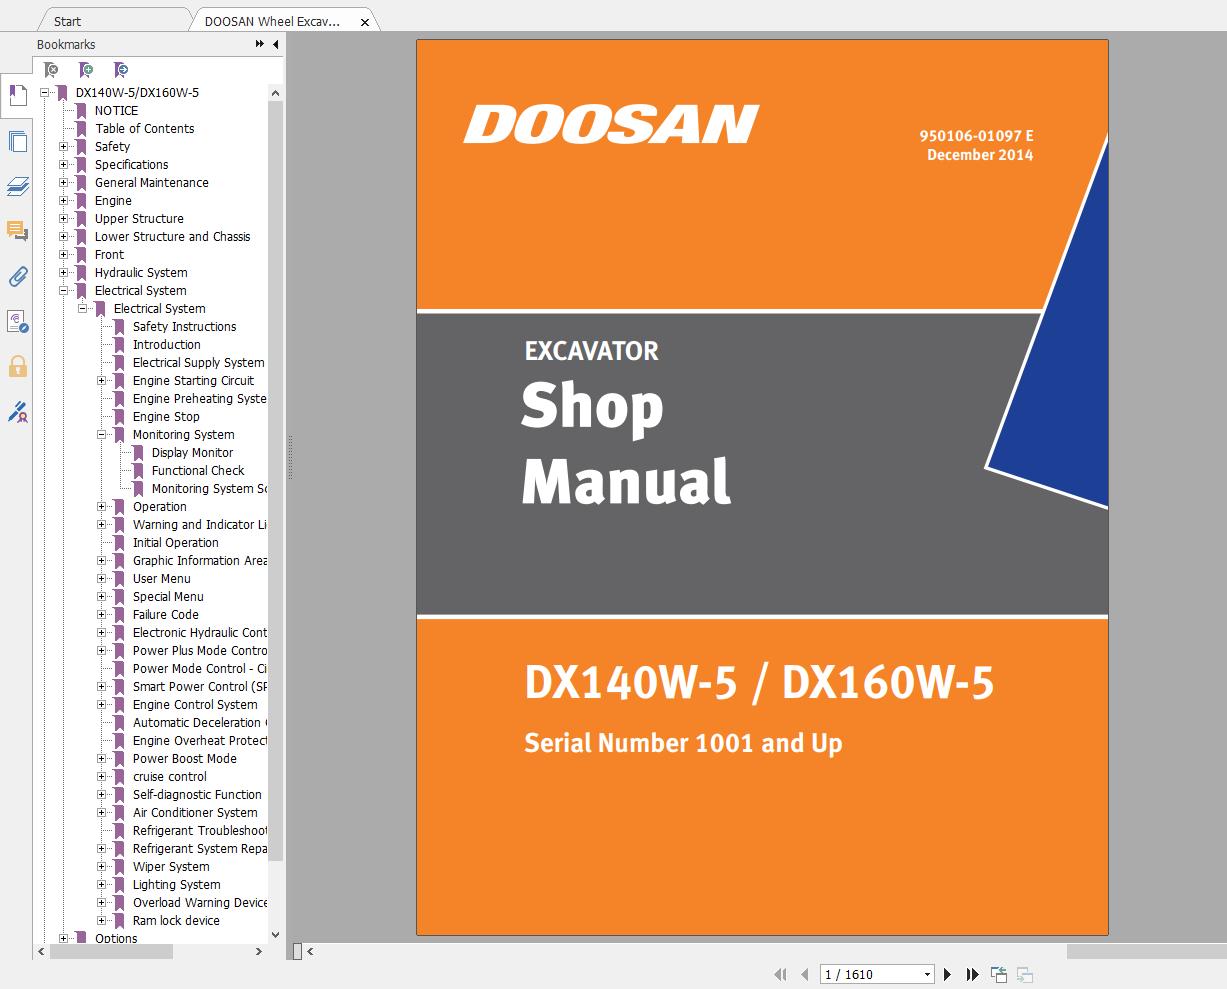Open the Engine Stop bookmark

(166, 416)
